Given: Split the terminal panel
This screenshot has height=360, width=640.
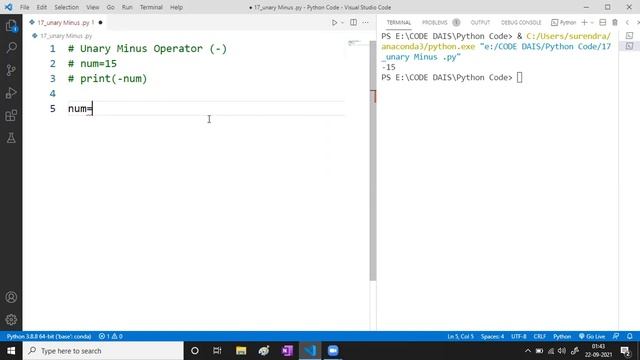Looking at the screenshot, I should tap(602, 22).
